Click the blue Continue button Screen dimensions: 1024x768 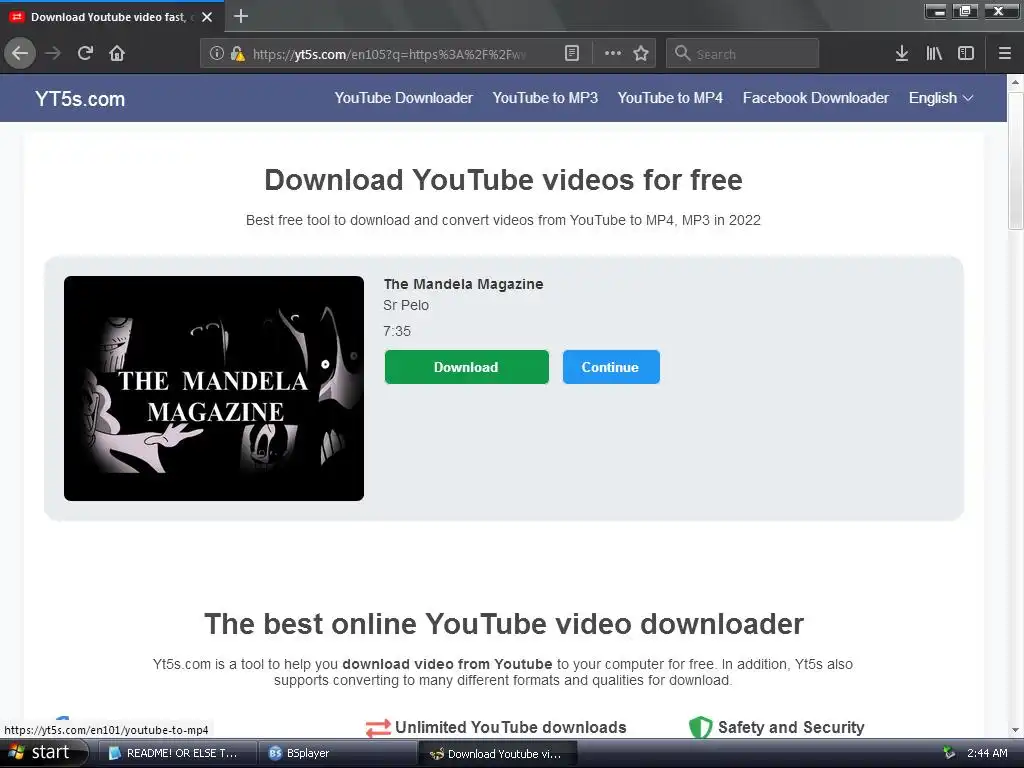tap(611, 367)
